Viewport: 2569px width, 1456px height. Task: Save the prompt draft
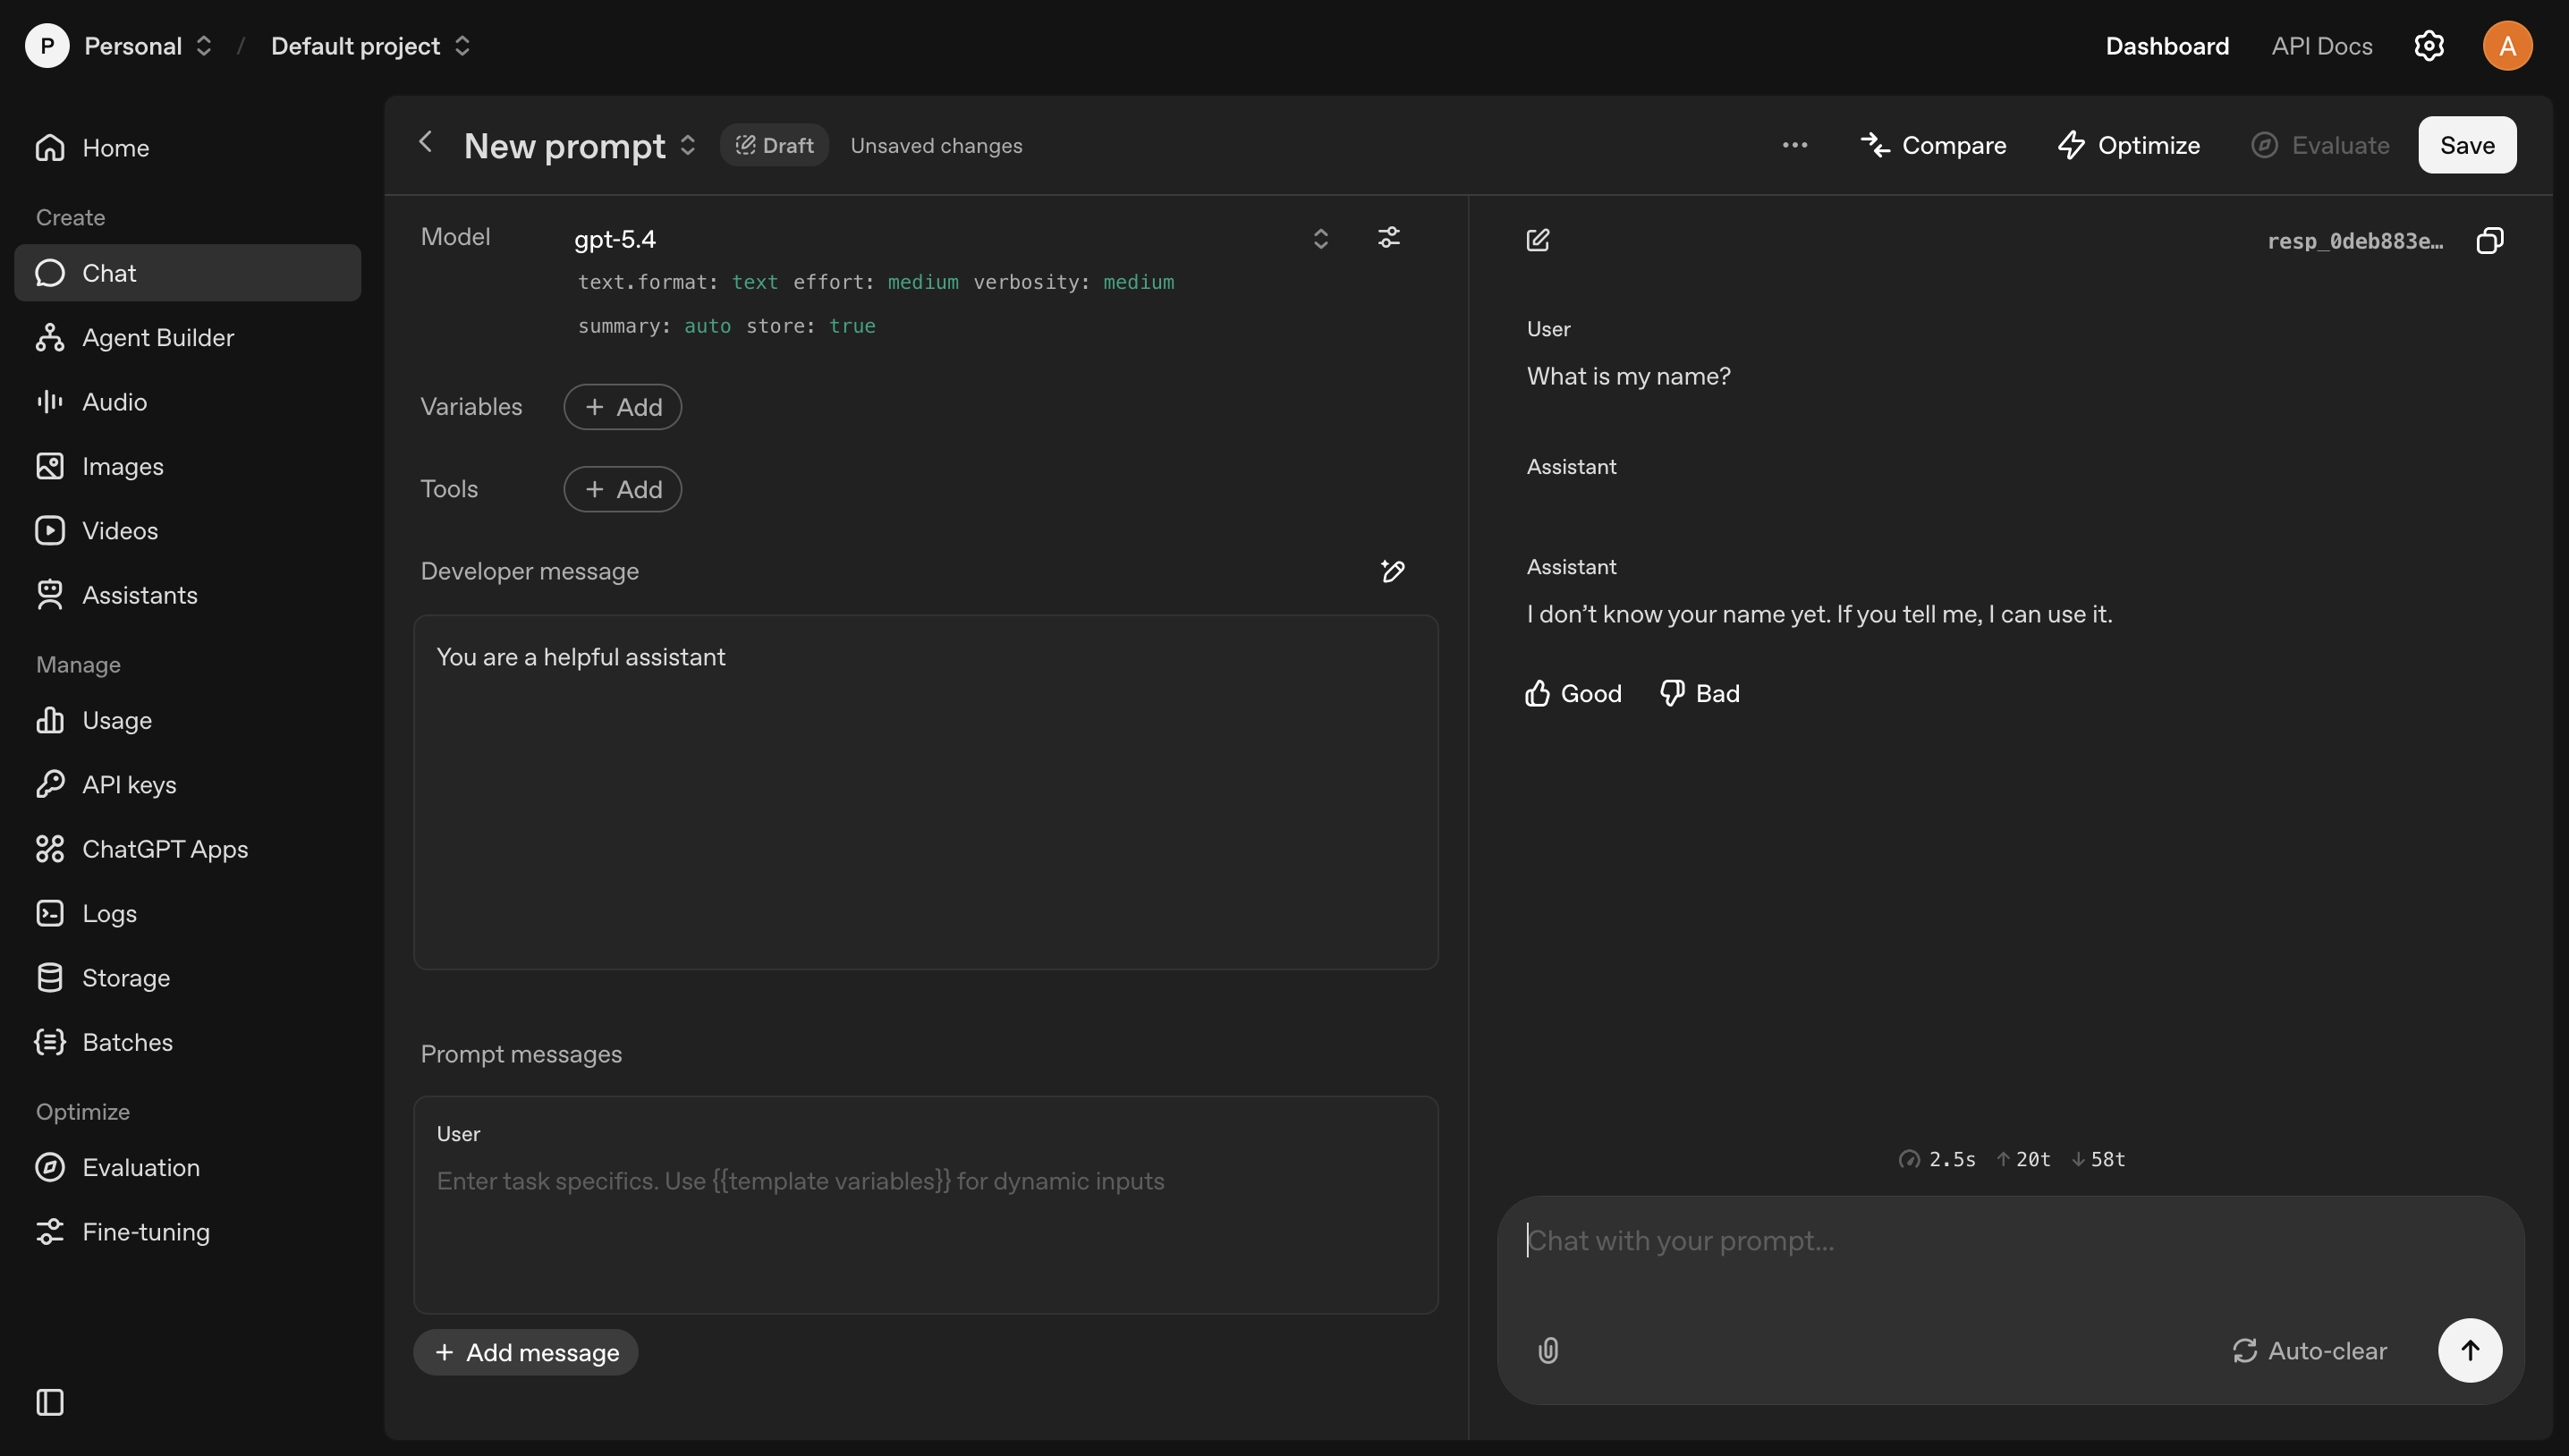[x=2467, y=145]
